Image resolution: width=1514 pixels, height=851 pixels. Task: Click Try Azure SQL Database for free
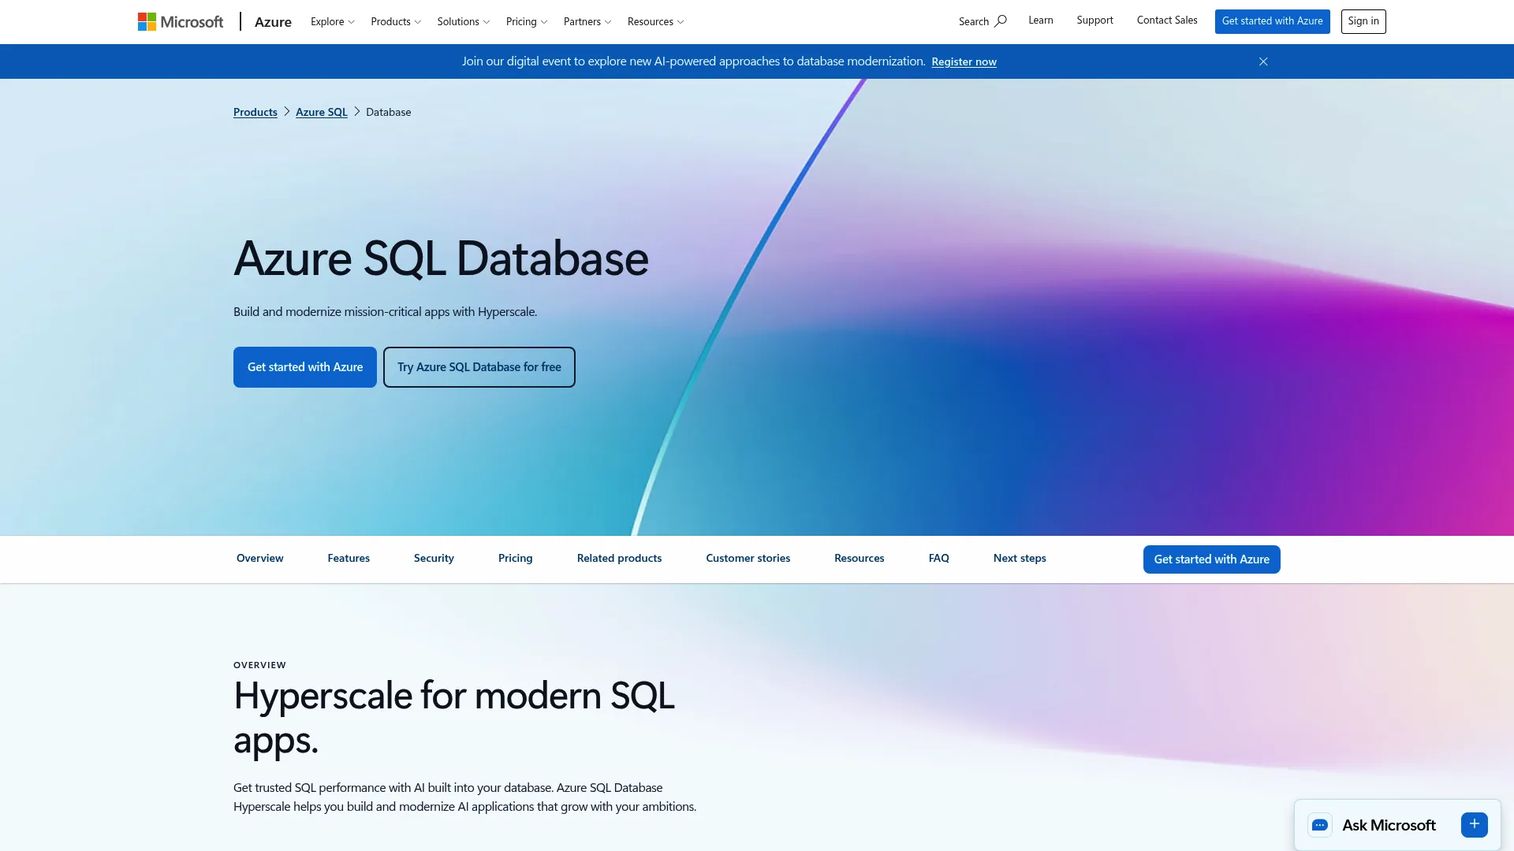coord(479,367)
